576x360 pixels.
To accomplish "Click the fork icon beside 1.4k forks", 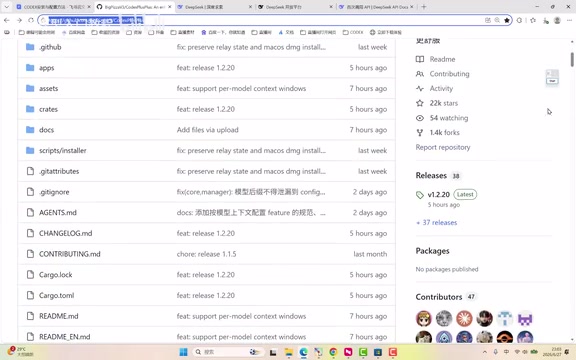I will coord(420,133).
